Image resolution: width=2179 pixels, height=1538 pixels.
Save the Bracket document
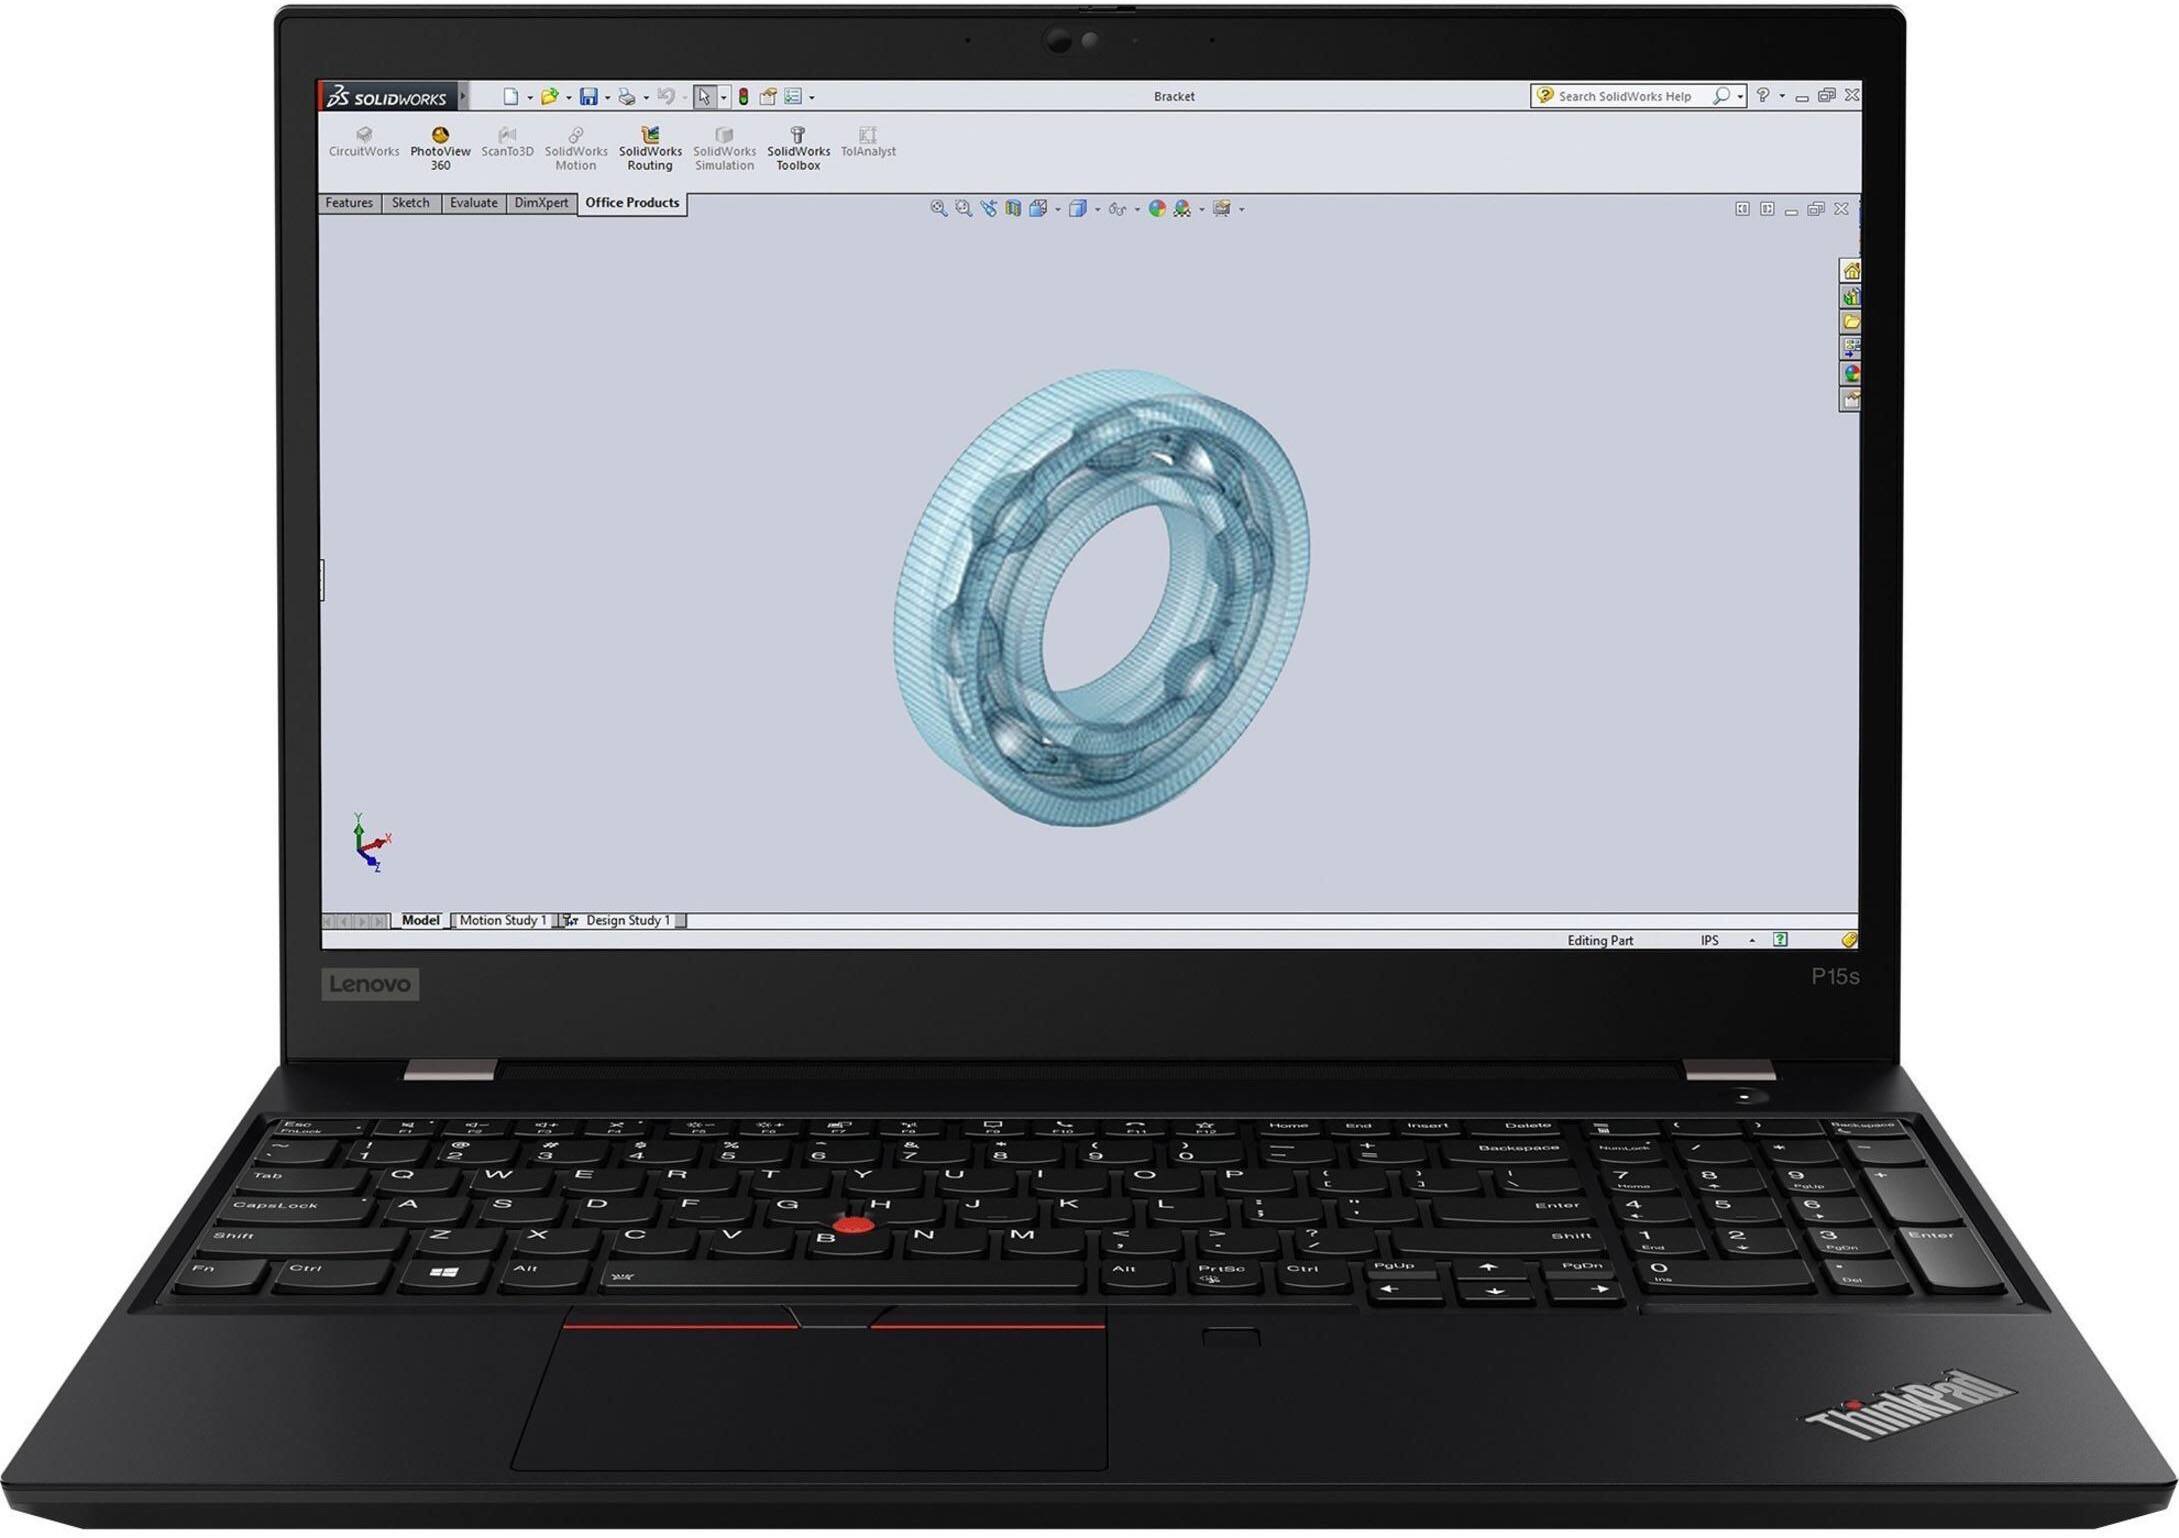click(x=590, y=96)
